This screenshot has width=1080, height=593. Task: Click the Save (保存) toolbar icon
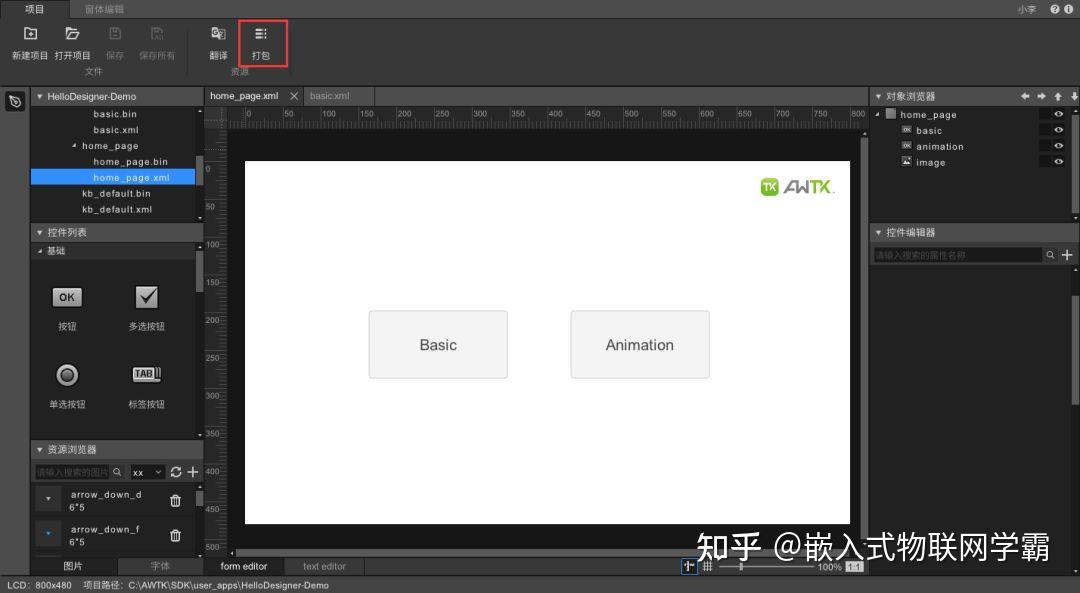coord(115,34)
